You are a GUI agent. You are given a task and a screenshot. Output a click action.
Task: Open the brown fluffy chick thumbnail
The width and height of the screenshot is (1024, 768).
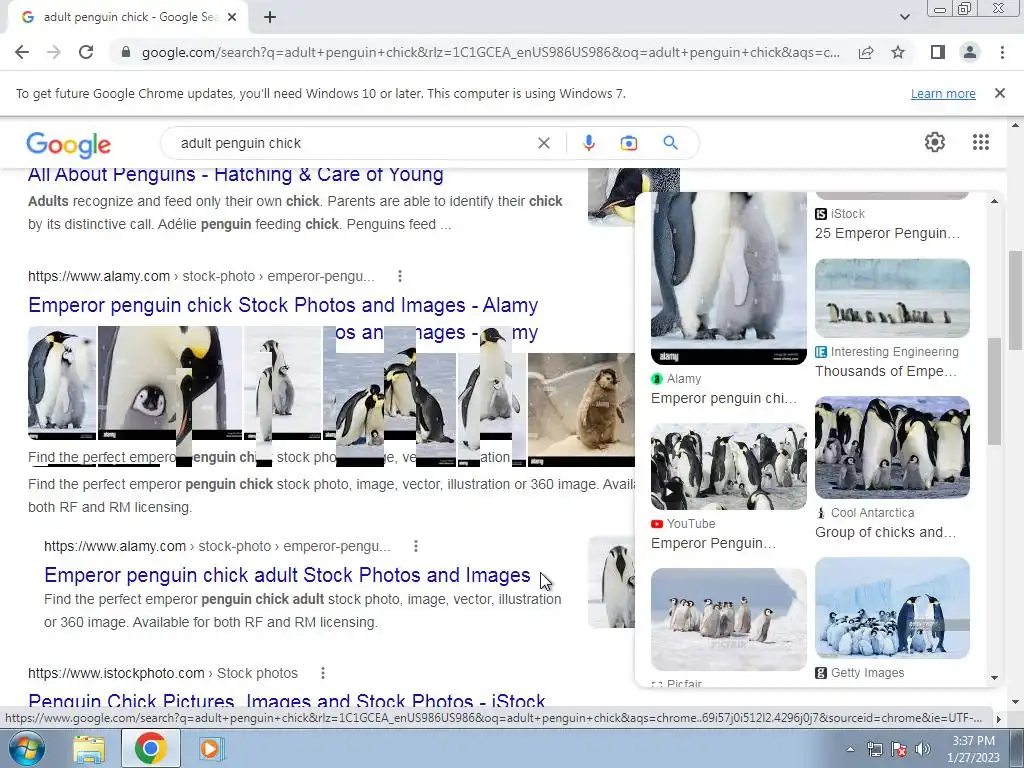point(581,409)
